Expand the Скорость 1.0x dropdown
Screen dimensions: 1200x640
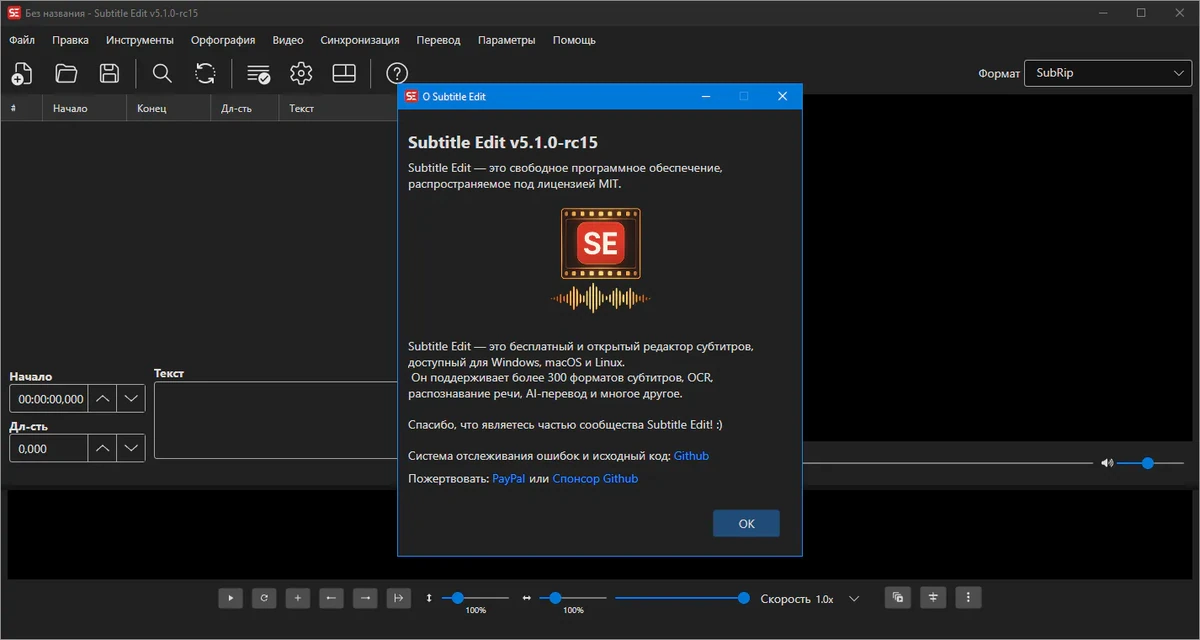pyautogui.click(x=854, y=599)
